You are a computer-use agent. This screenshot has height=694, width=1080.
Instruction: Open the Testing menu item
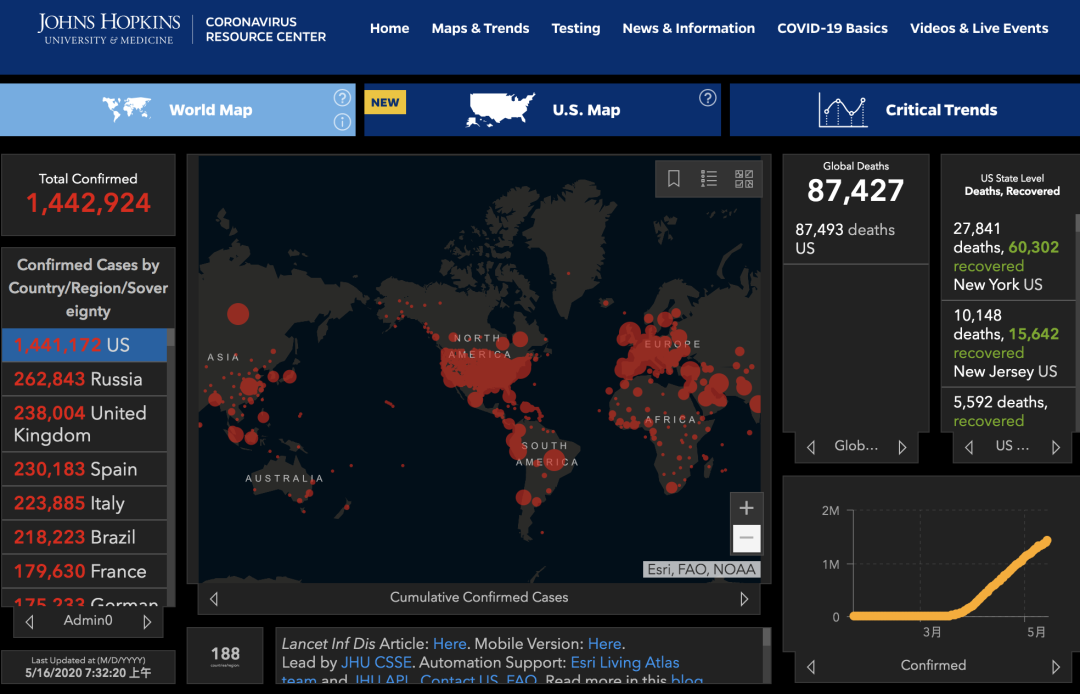(x=576, y=28)
